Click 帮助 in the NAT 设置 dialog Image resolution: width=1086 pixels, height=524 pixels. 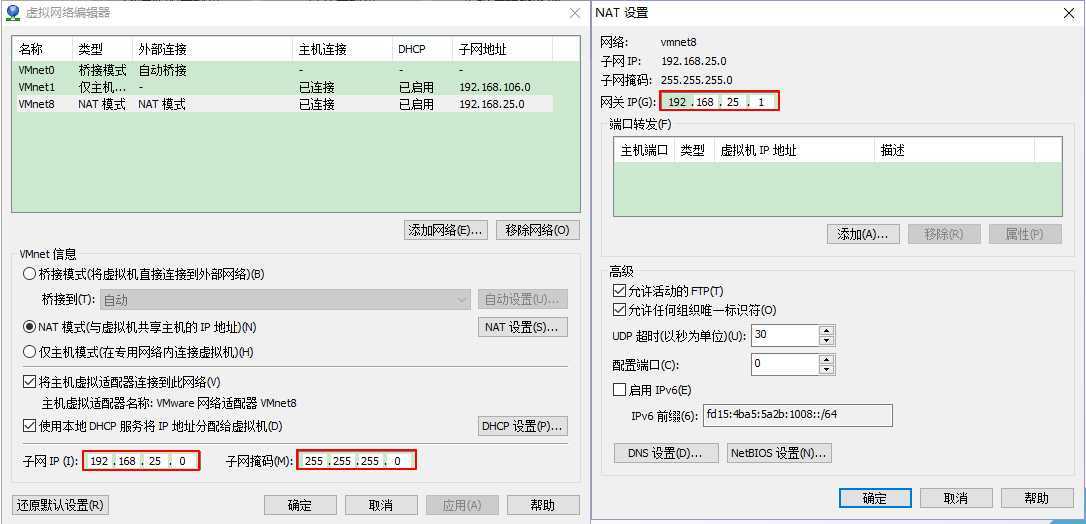[x=1038, y=498]
